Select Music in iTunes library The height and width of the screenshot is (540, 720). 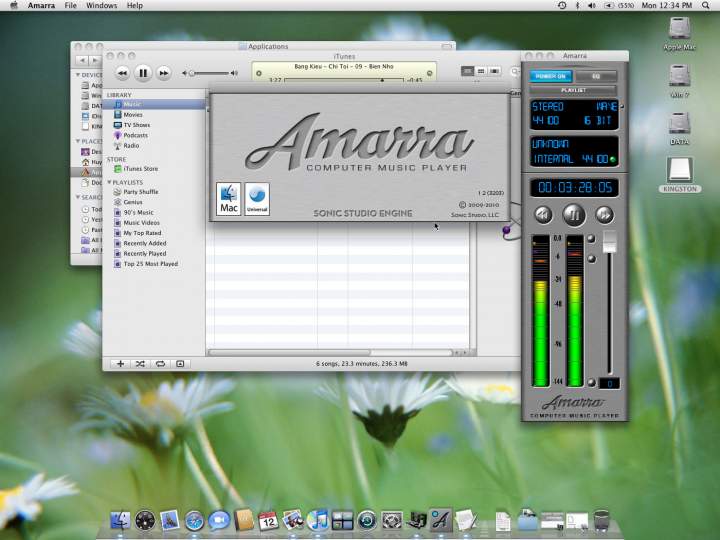click(x=154, y=104)
